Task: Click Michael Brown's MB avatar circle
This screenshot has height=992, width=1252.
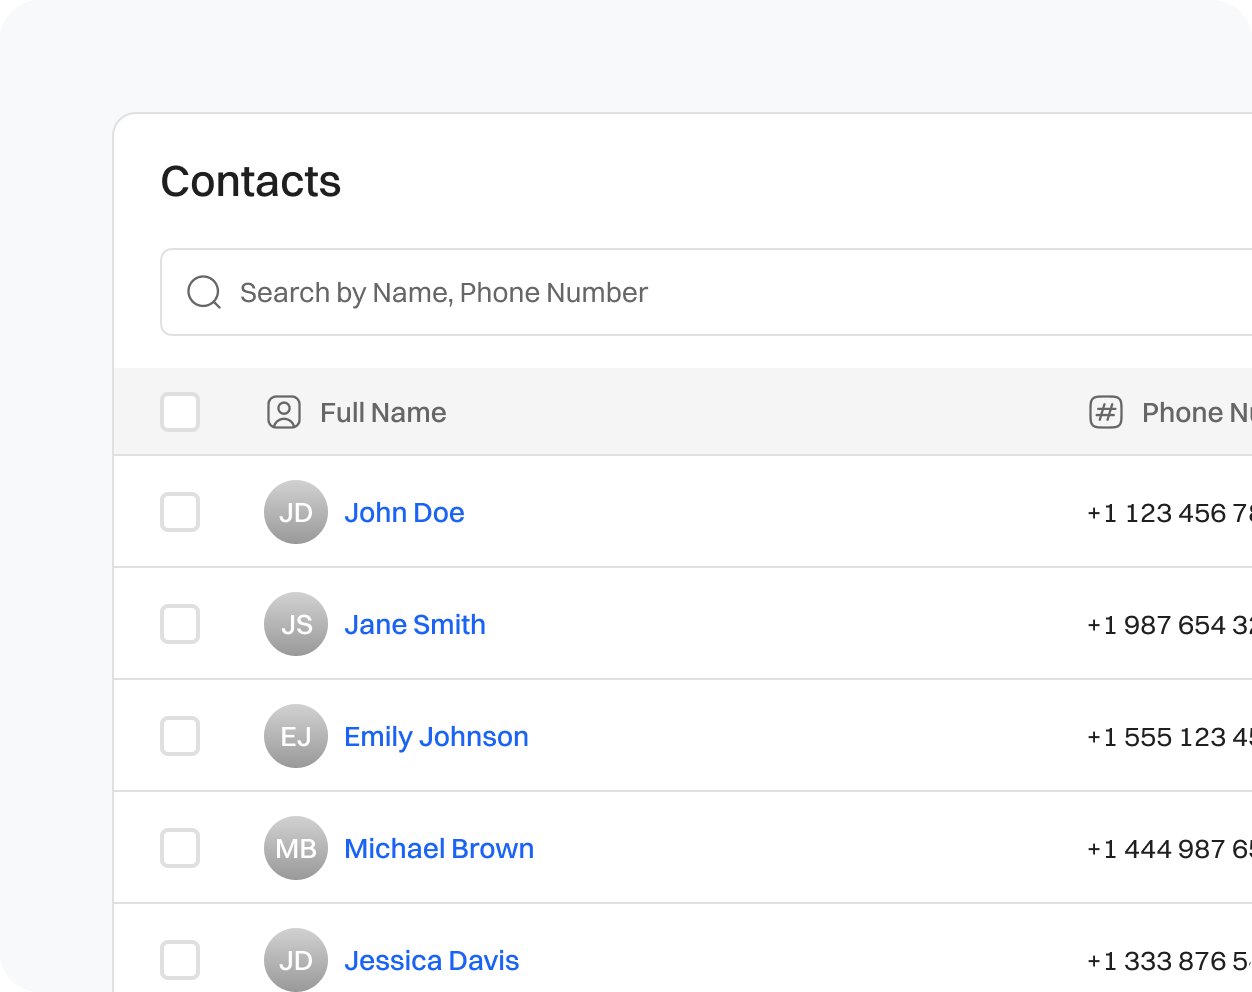Action: pos(295,848)
